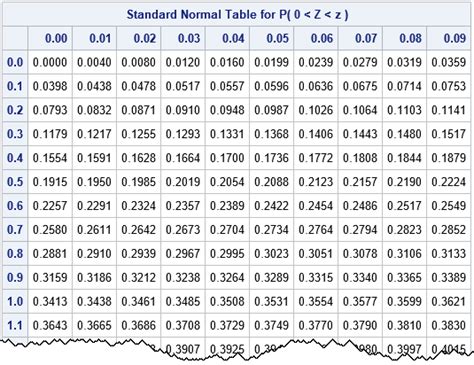Click the table entry 0.2224
Screen dimensions: 474x365
pos(449,182)
